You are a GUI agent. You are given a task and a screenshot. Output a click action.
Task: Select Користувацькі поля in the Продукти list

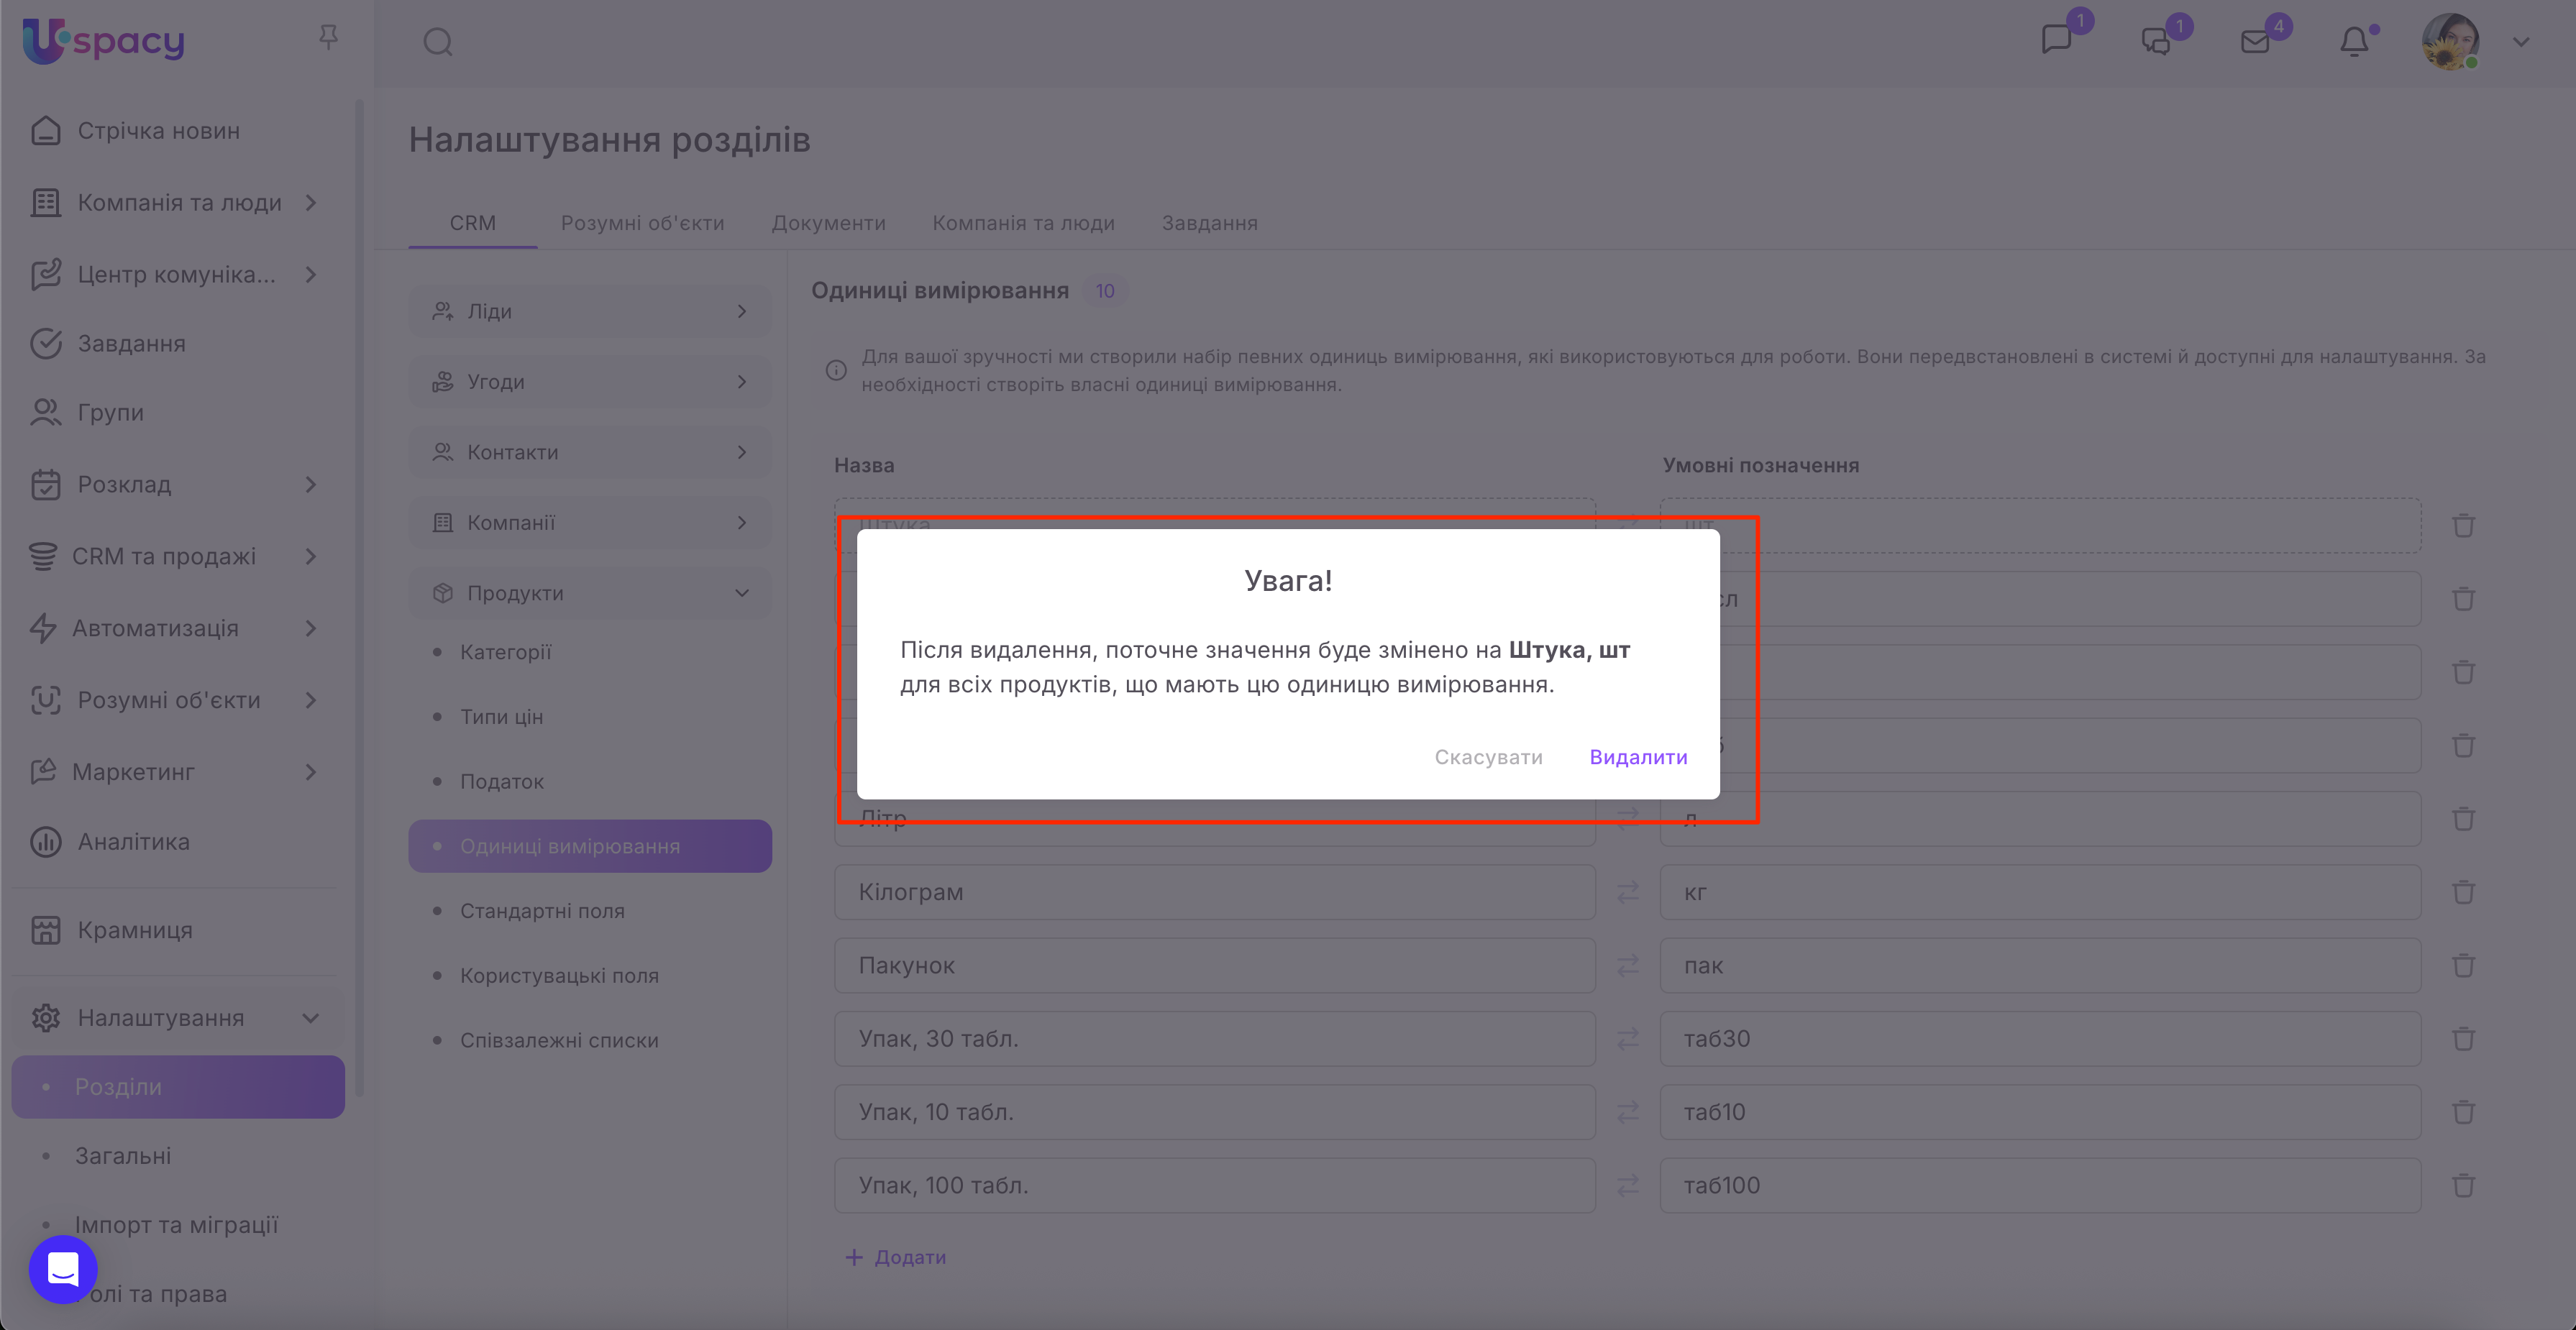pos(559,975)
